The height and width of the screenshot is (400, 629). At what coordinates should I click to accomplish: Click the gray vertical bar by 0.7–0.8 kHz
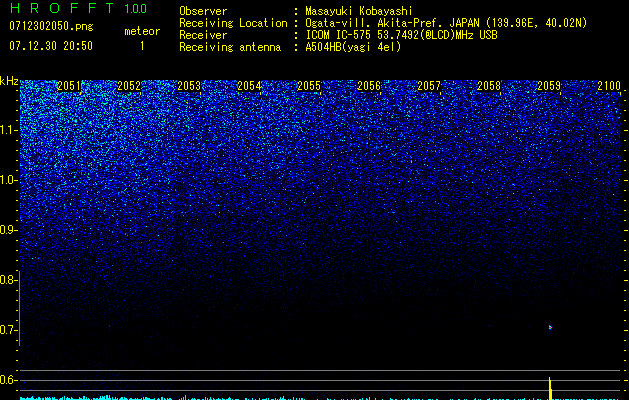(x=20, y=308)
